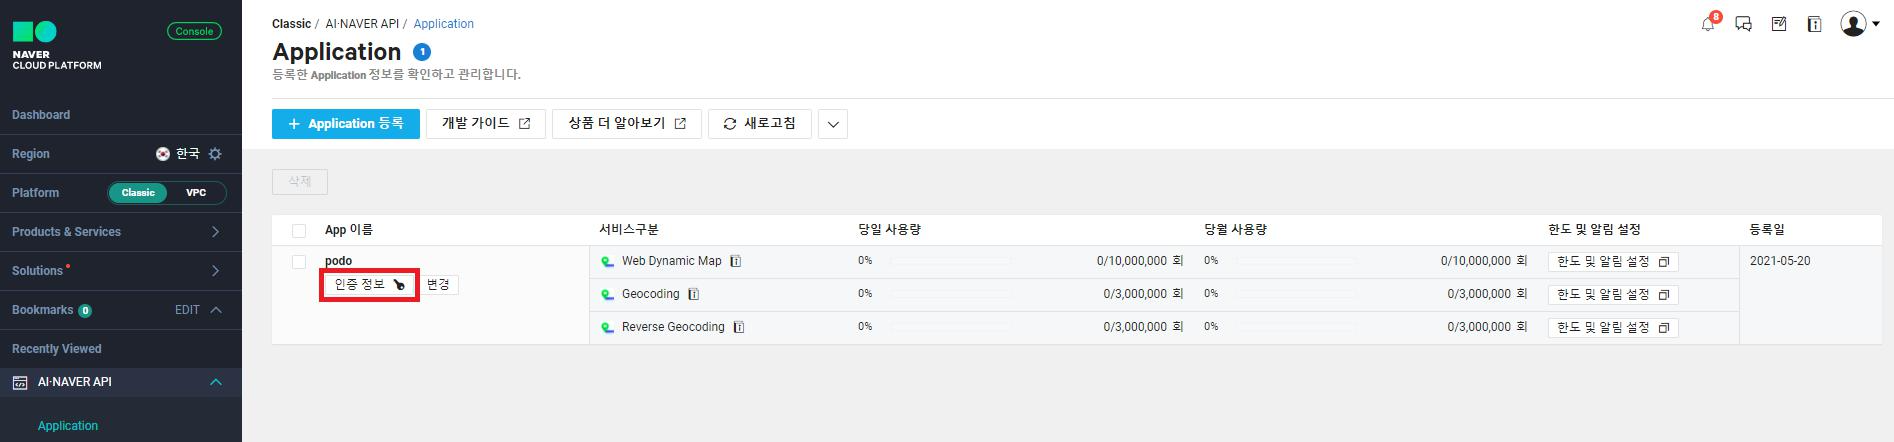Click the Web Dynamic Map service icon
1894x442 pixels.
point(607,262)
